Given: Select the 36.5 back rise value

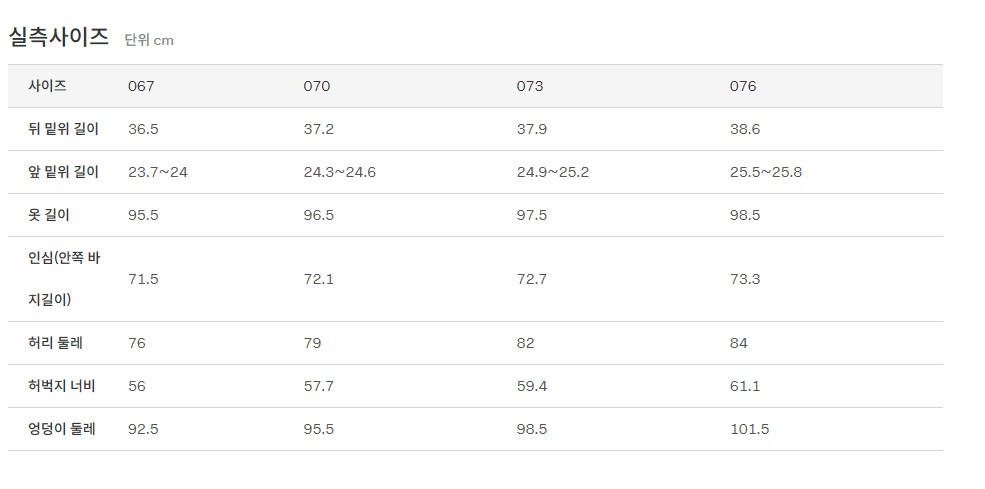Looking at the screenshot, I should (x=144, y=129).
